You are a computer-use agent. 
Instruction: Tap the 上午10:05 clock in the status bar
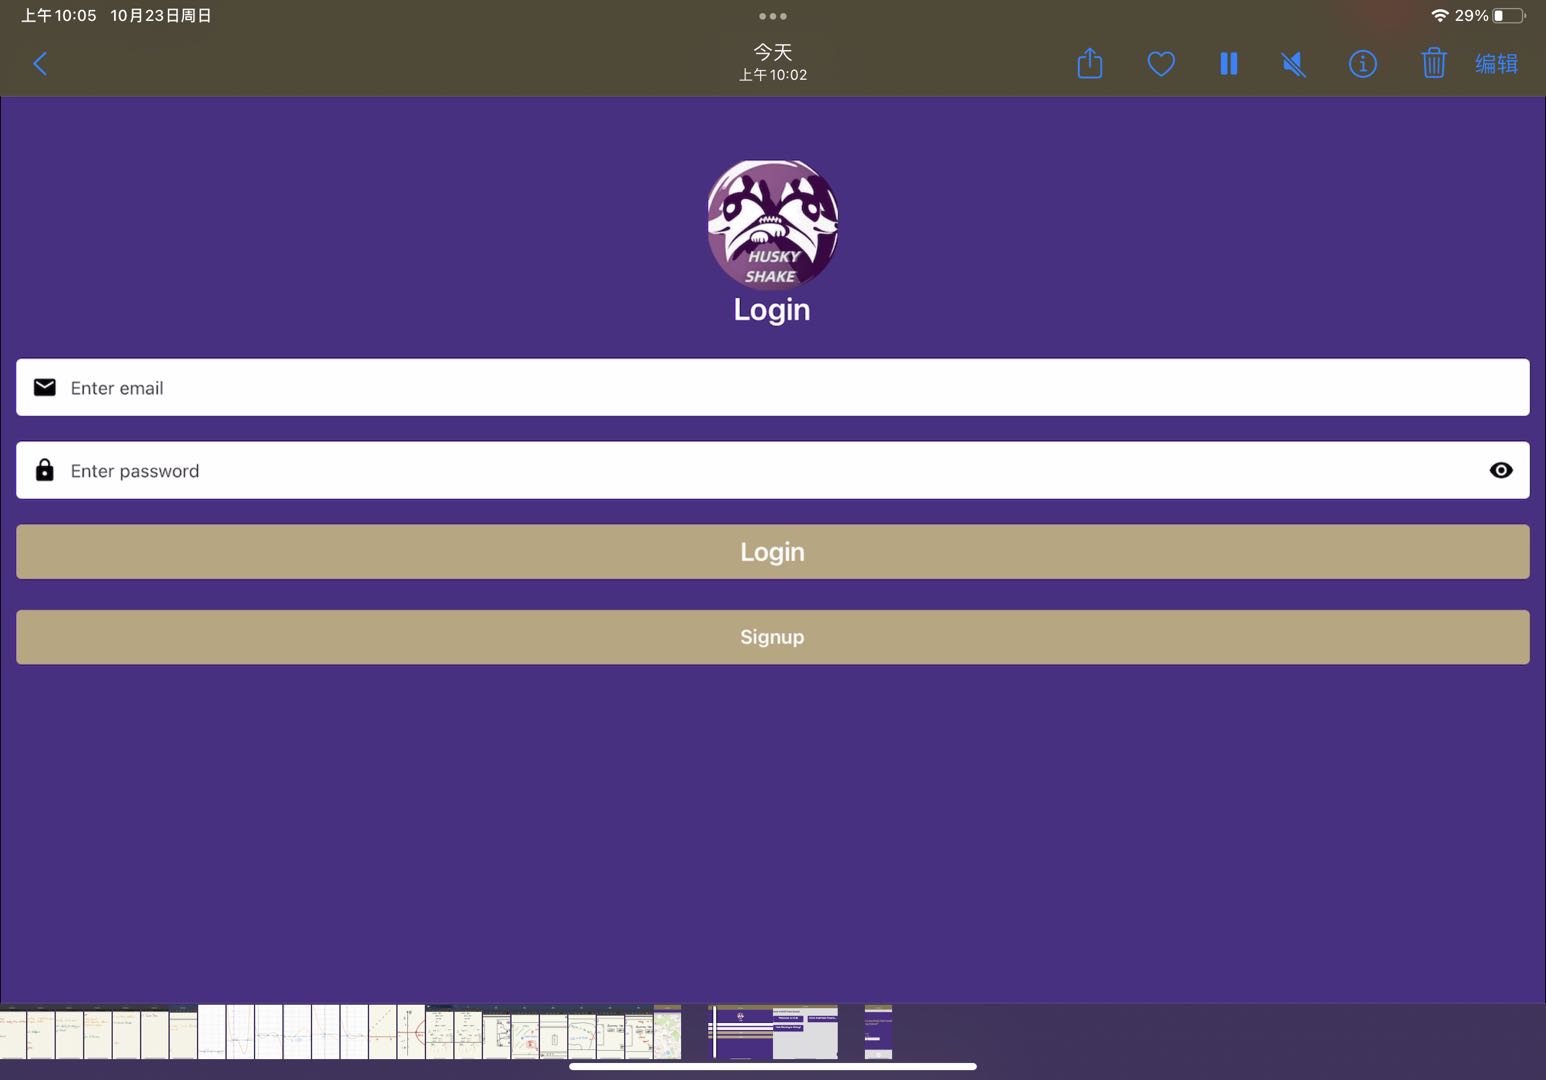tap(59, 15)
